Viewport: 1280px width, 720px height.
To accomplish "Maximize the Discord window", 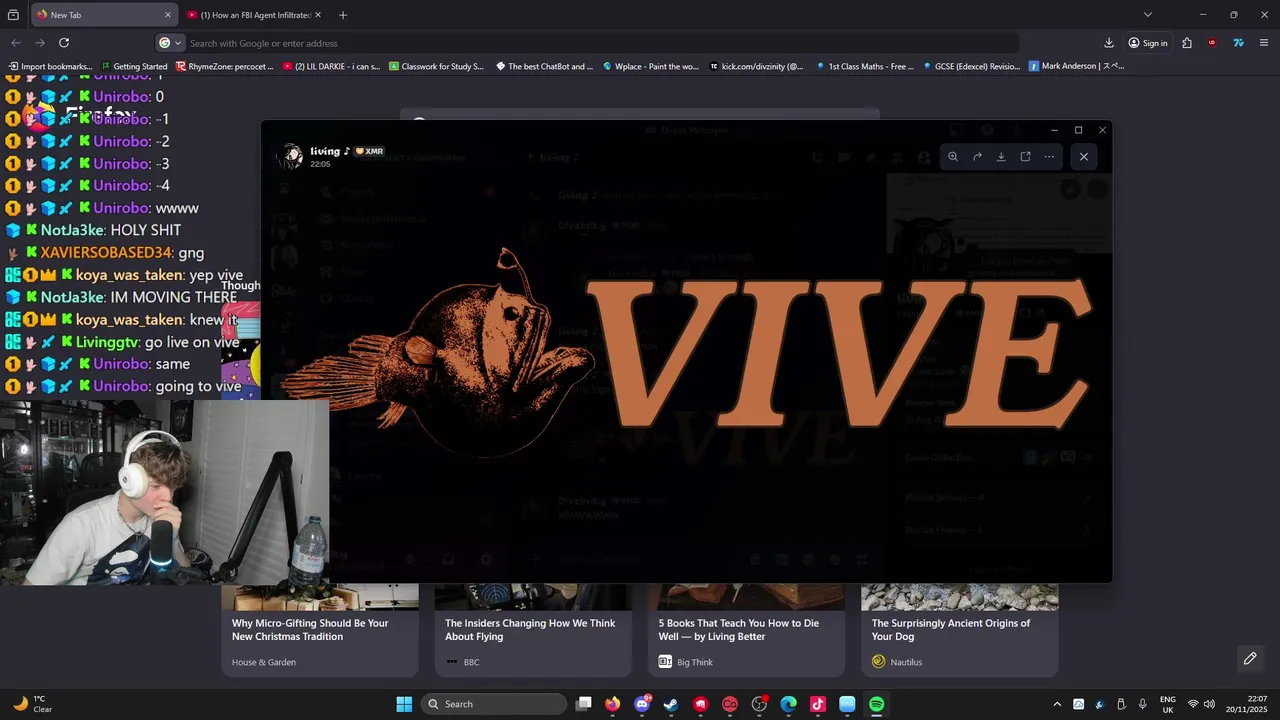I will click(x=1078, y=130).
